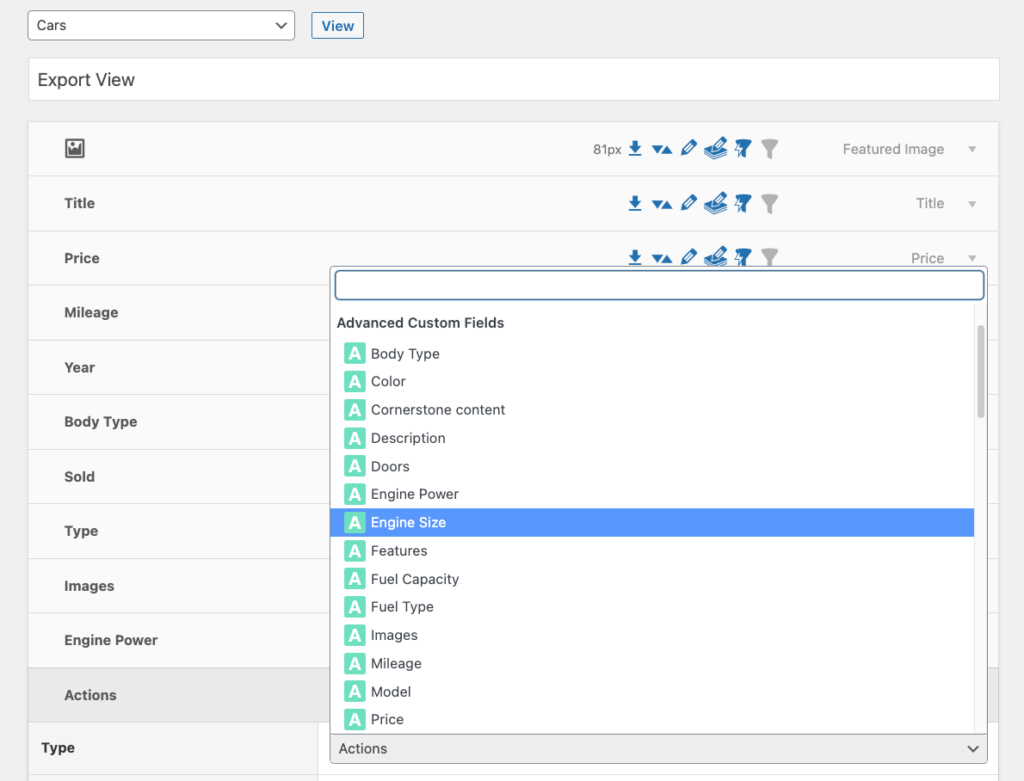
Task: Expand the Title column settings arrow
Action: click(x=972, y=204)
